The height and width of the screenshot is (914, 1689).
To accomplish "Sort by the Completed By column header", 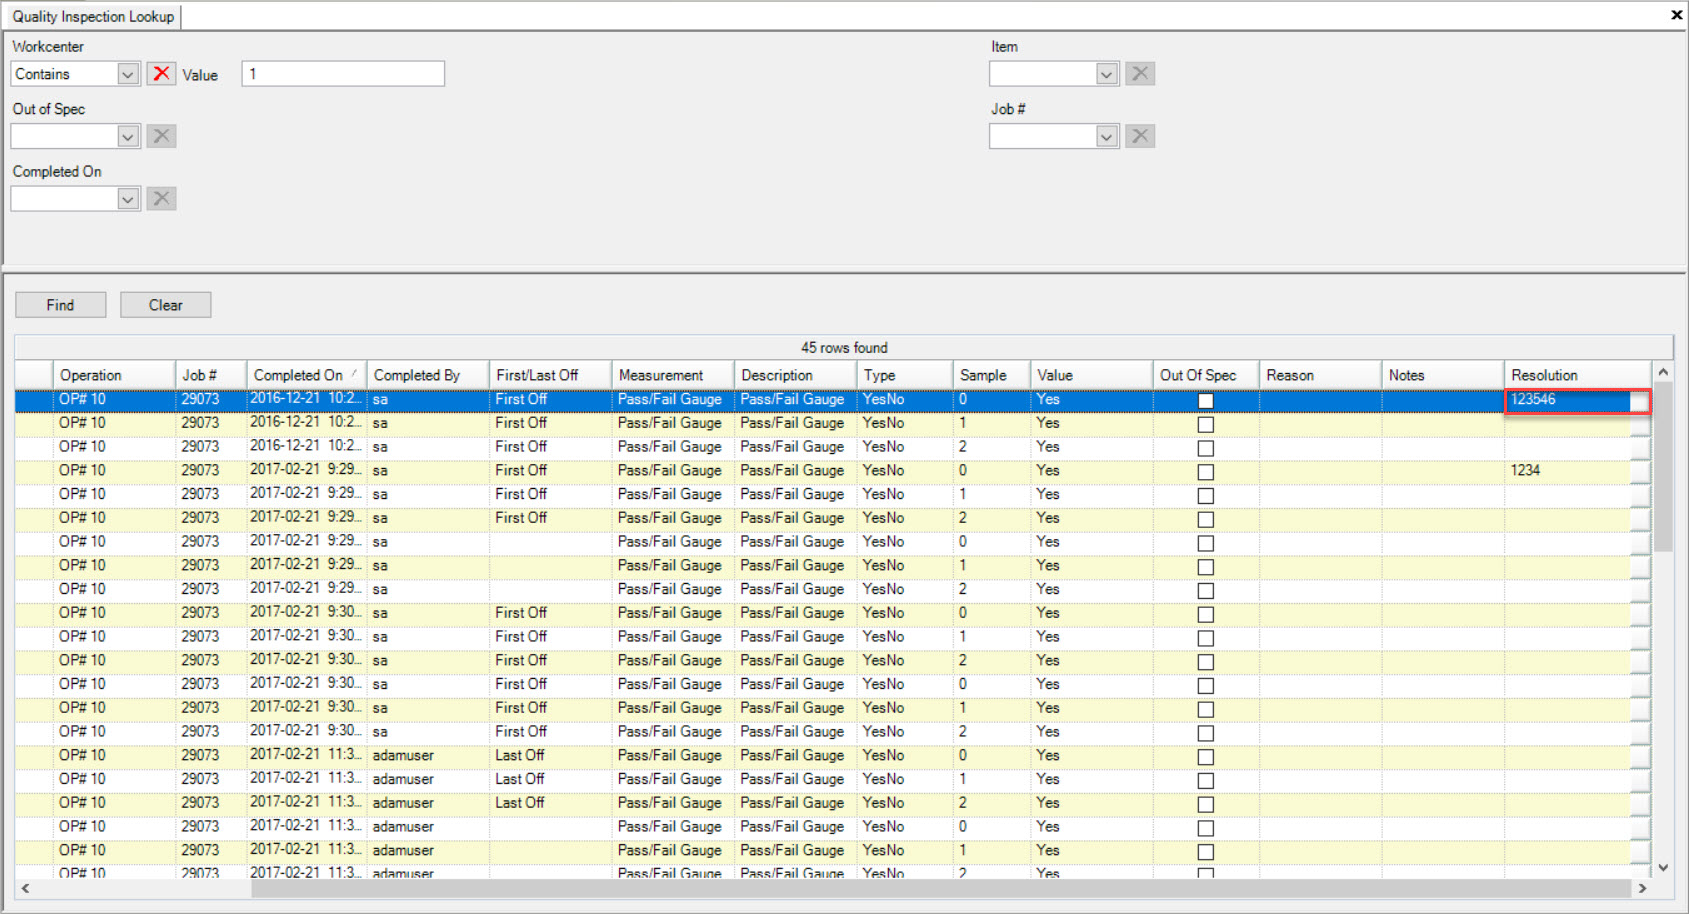I will (x=428, y=375).
